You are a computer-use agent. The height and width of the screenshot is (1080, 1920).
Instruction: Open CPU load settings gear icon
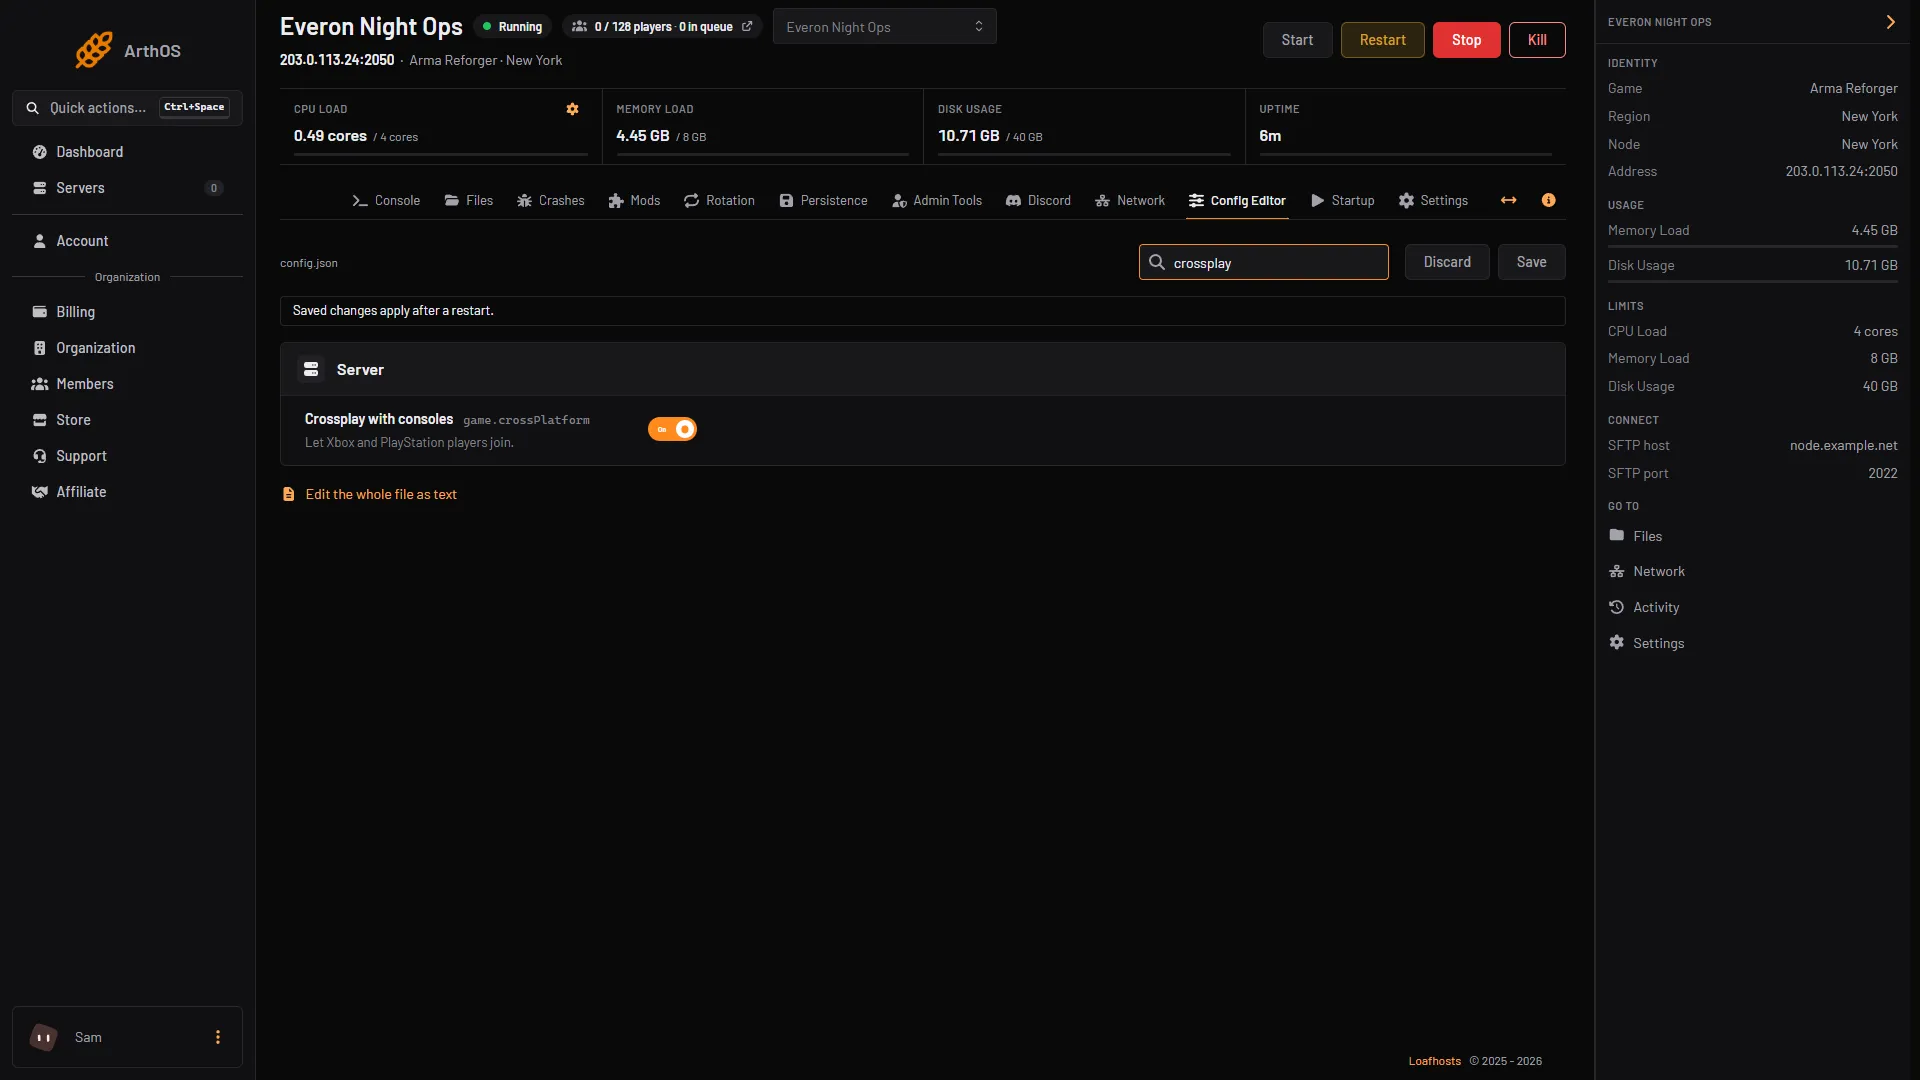tap(573, 109)
